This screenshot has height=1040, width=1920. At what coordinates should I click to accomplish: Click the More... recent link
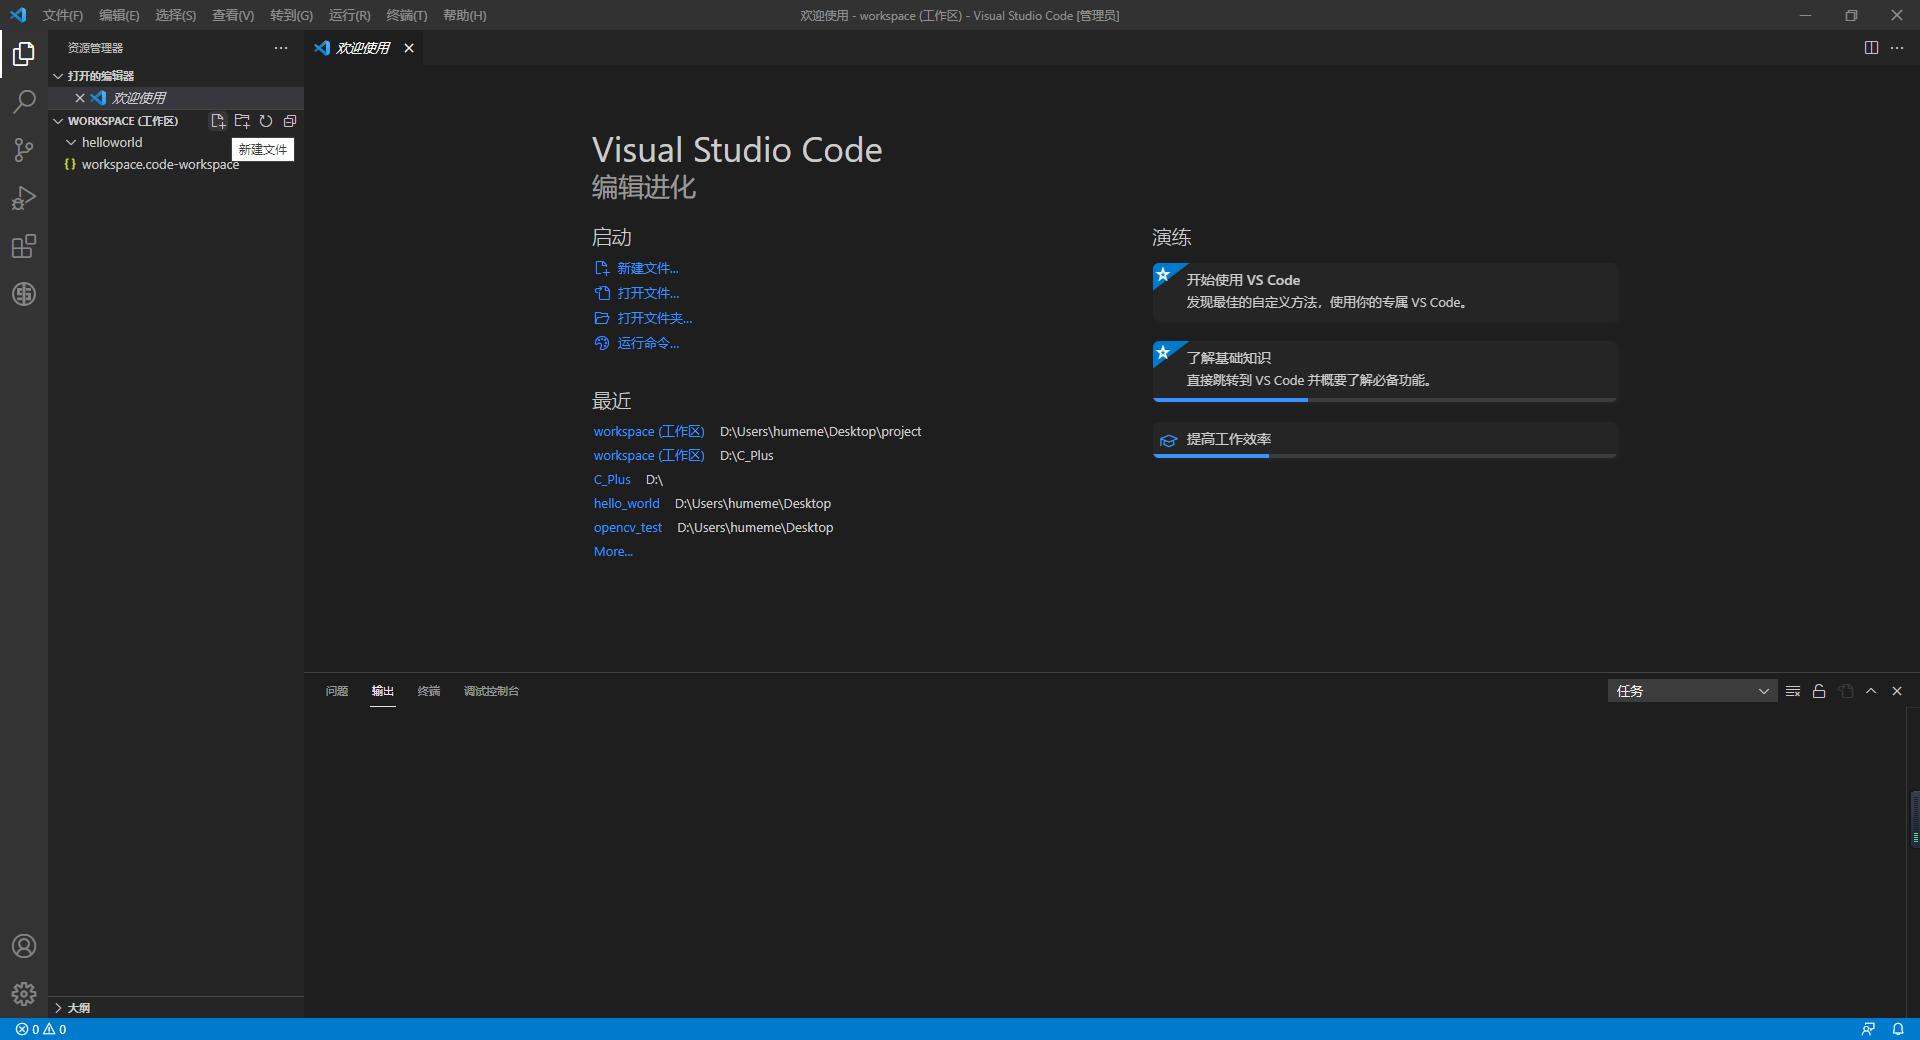point(613,552)
